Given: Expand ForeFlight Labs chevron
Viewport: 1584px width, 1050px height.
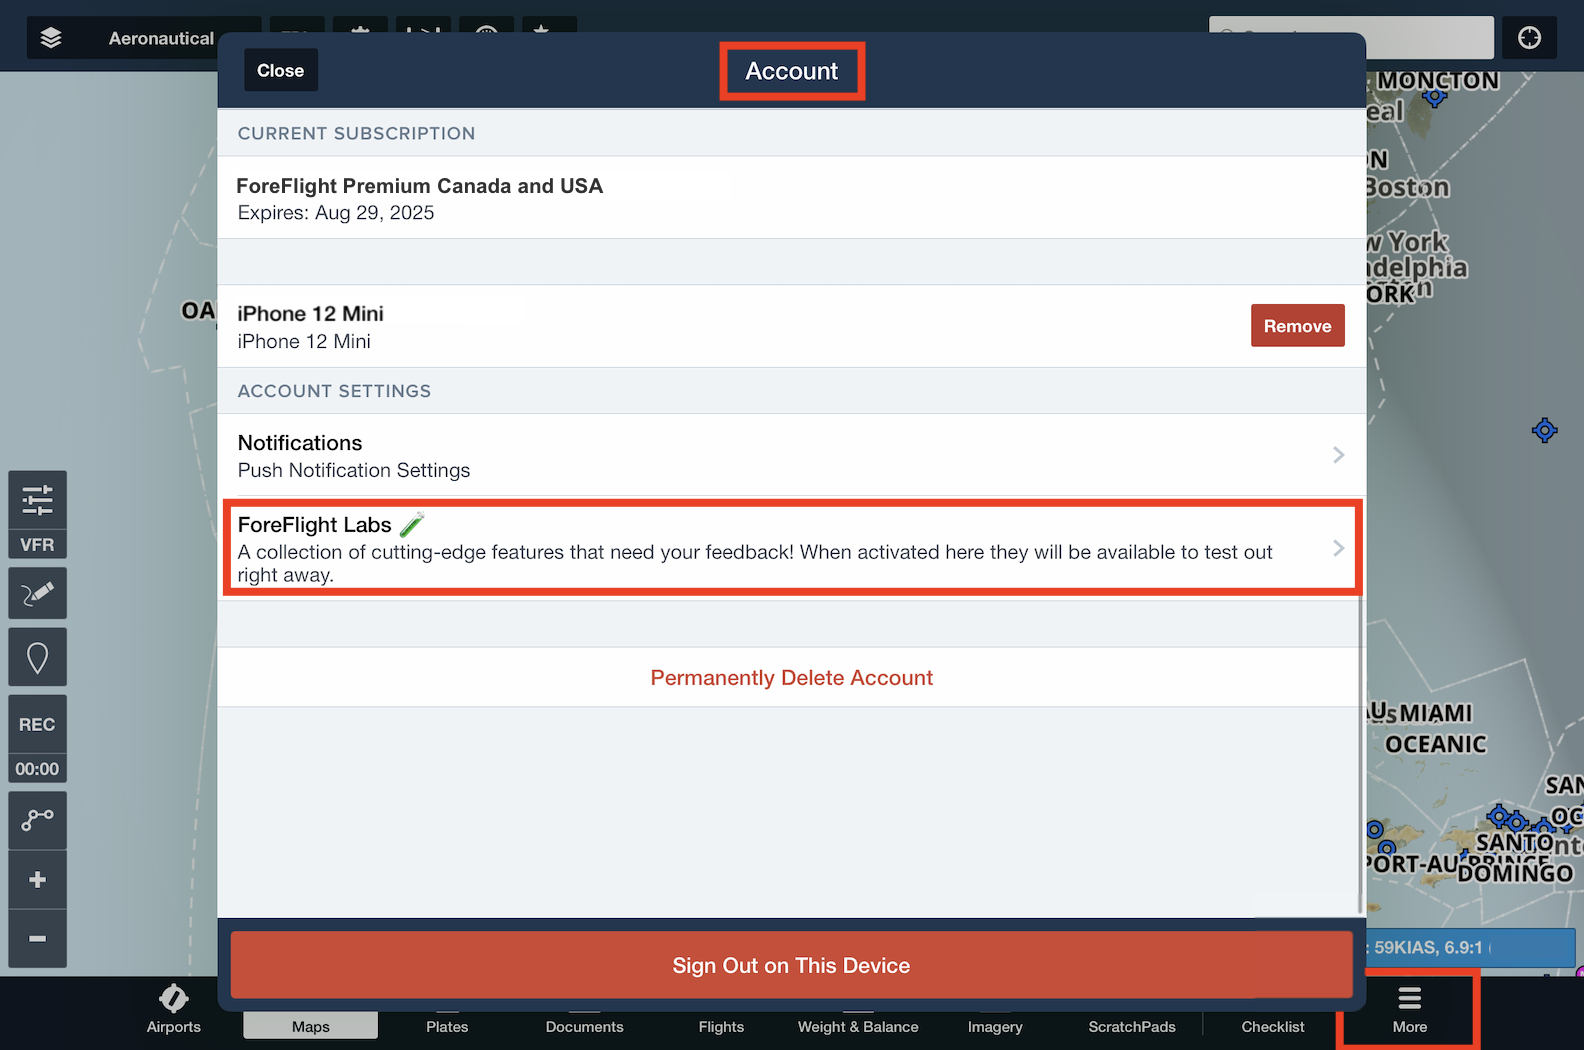Looking at the screenshot, I should tap(1338, 548).
